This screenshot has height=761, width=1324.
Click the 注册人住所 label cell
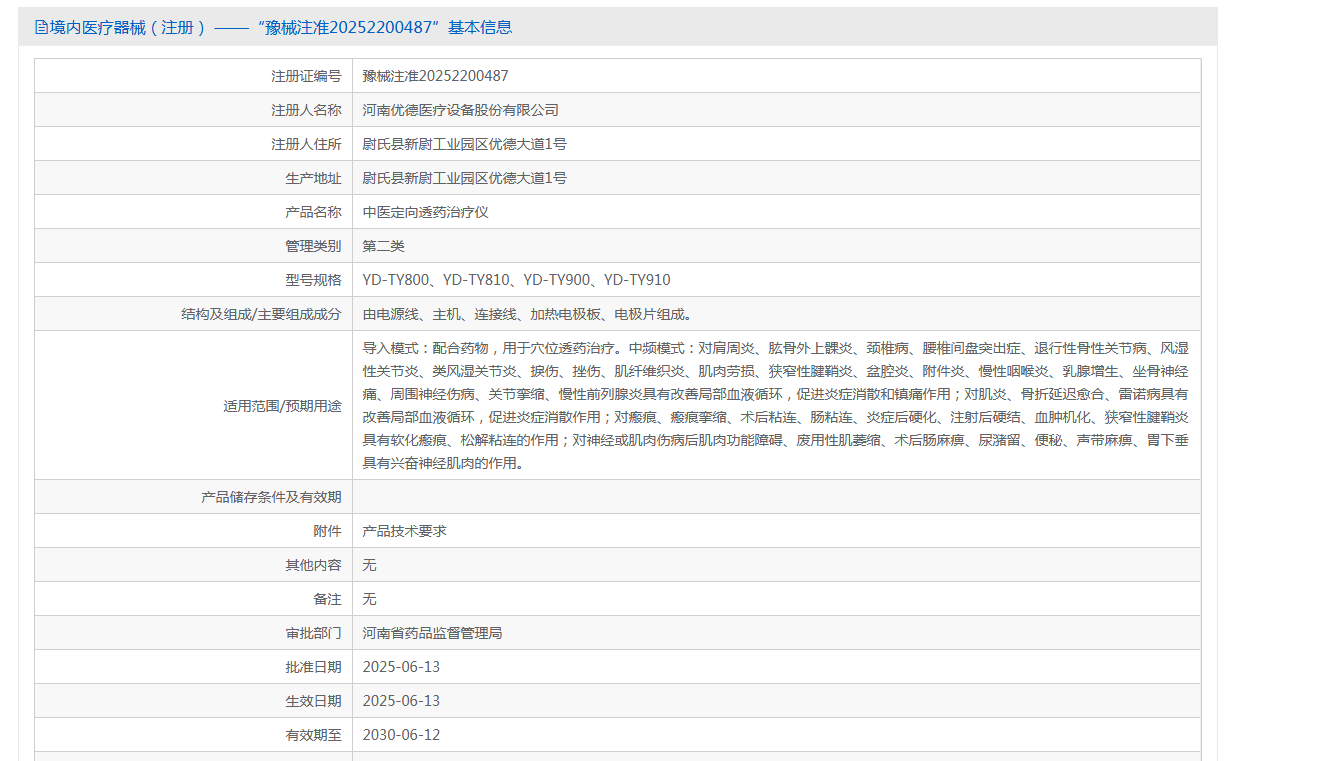point(194,144)
